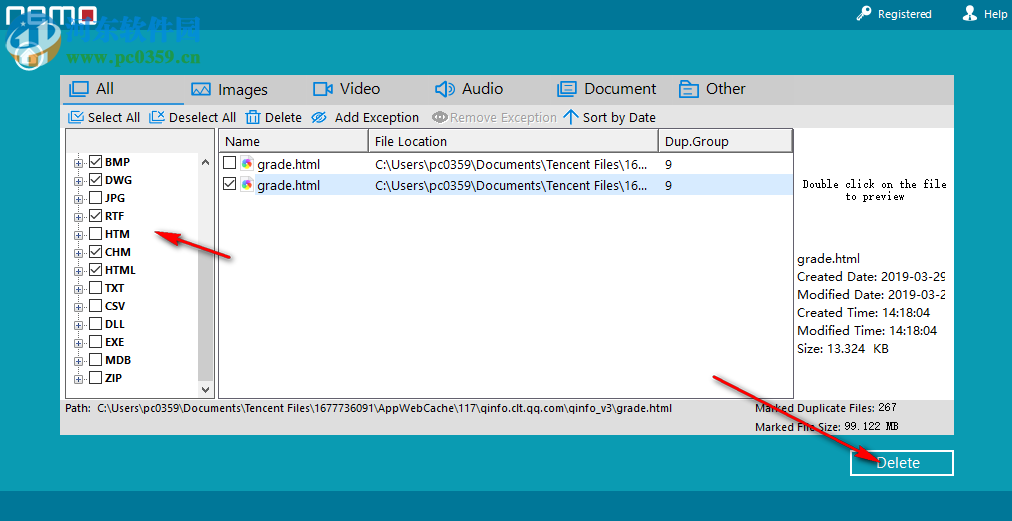Click the file type list scroll down arrow
The image size is (1012, 521).
coord(205,389)
